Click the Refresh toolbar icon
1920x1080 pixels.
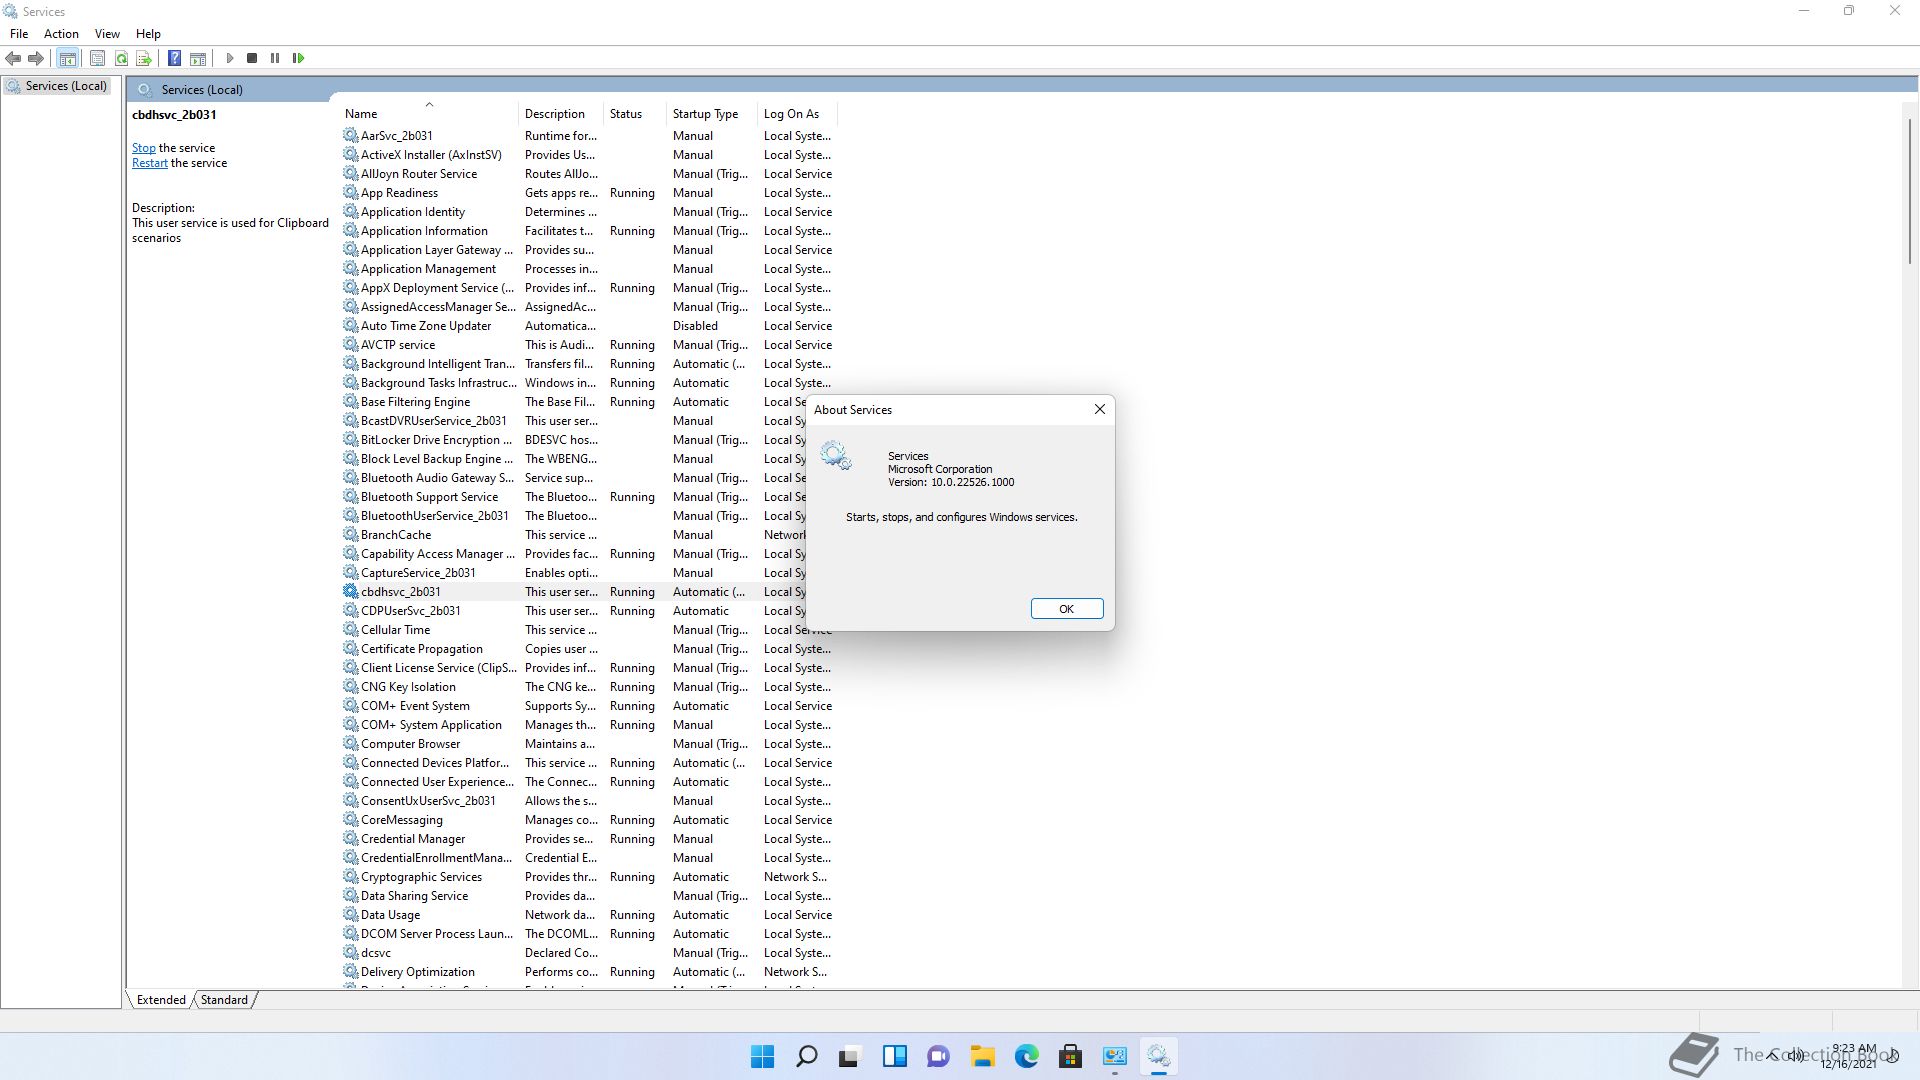click(121, 58)
